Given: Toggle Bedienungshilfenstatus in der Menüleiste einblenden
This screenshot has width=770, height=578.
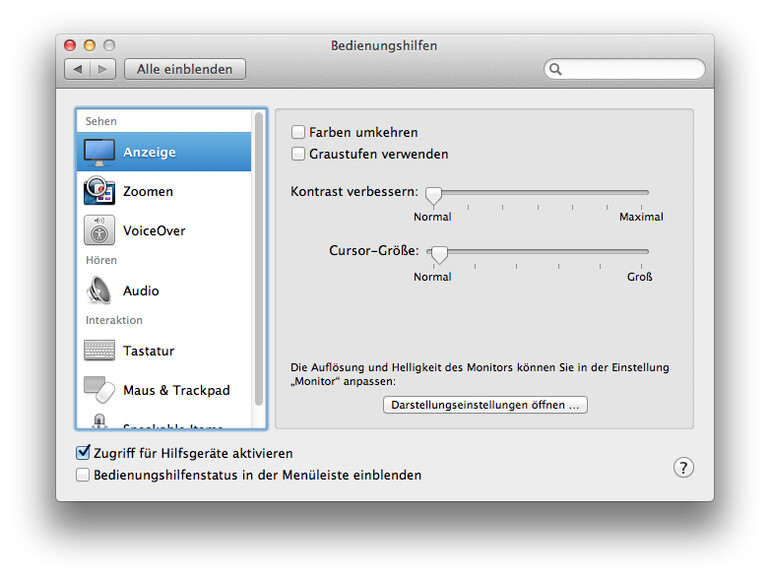Looking at the screenshot, I should [83, 475].
